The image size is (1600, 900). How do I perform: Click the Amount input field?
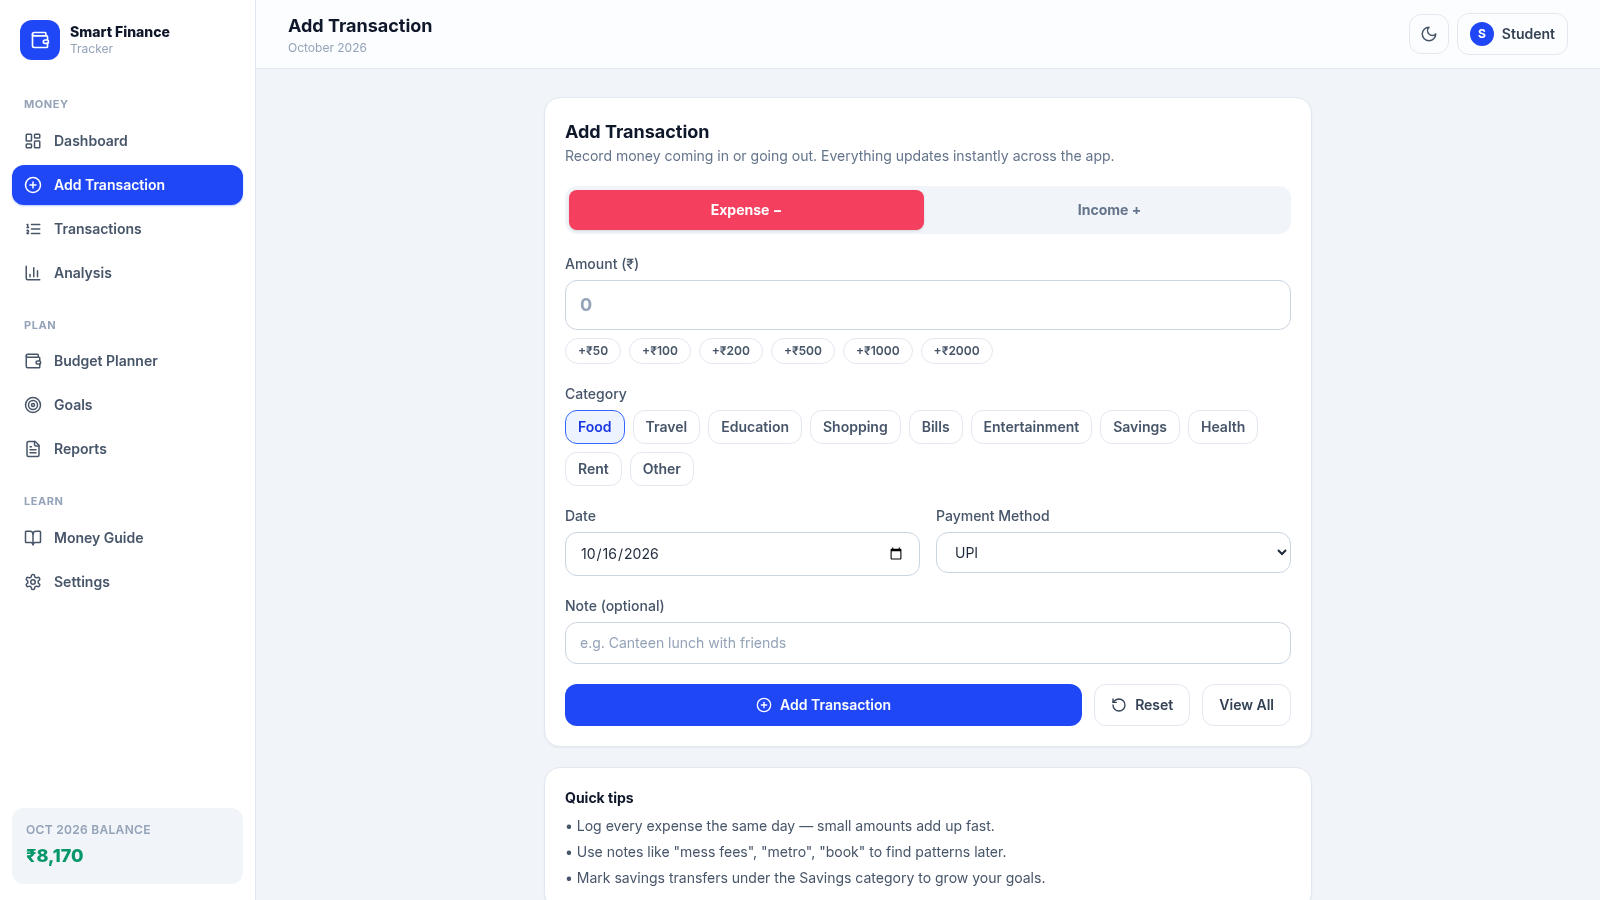point(928,305)
